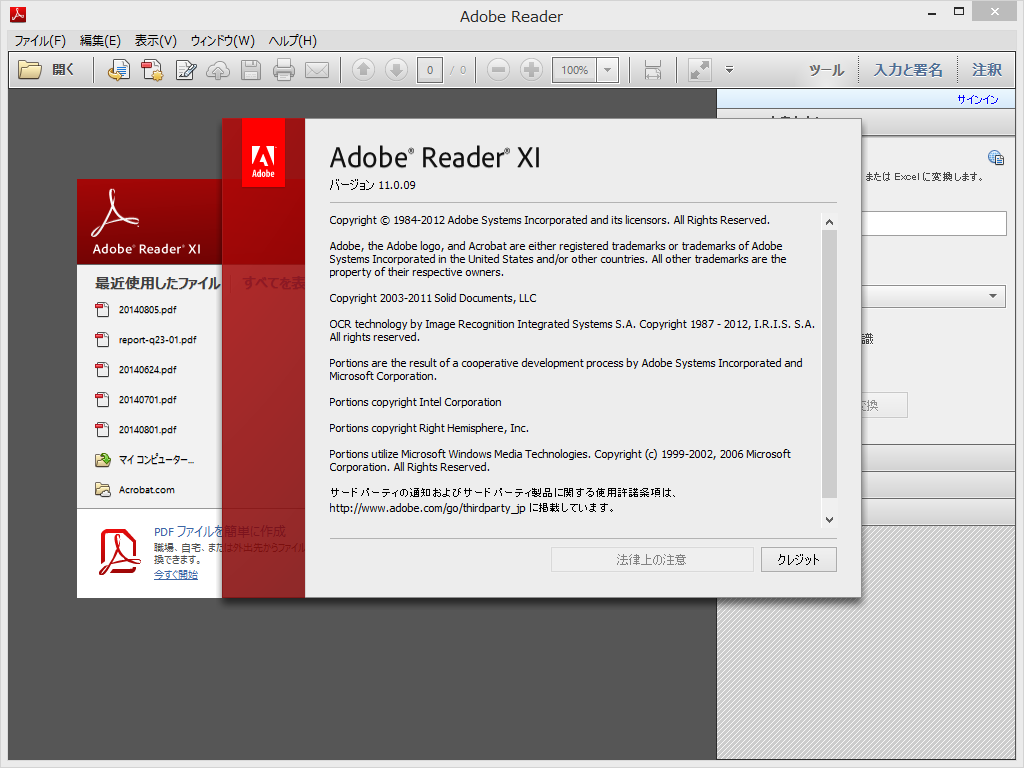Expand the toolbar overflow chevron
The height and width of the screenshot is (768, 1024).
[729, 70]
